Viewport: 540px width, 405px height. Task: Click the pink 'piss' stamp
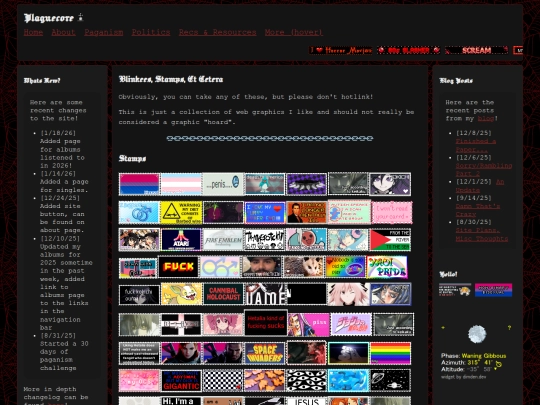(309, 324)
